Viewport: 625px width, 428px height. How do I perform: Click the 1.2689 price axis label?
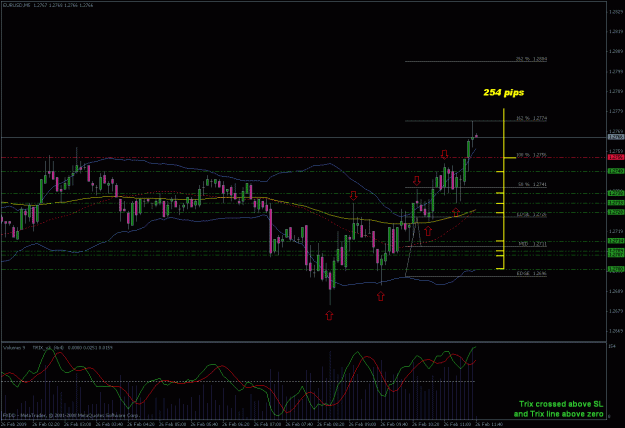tap(616, 291)
